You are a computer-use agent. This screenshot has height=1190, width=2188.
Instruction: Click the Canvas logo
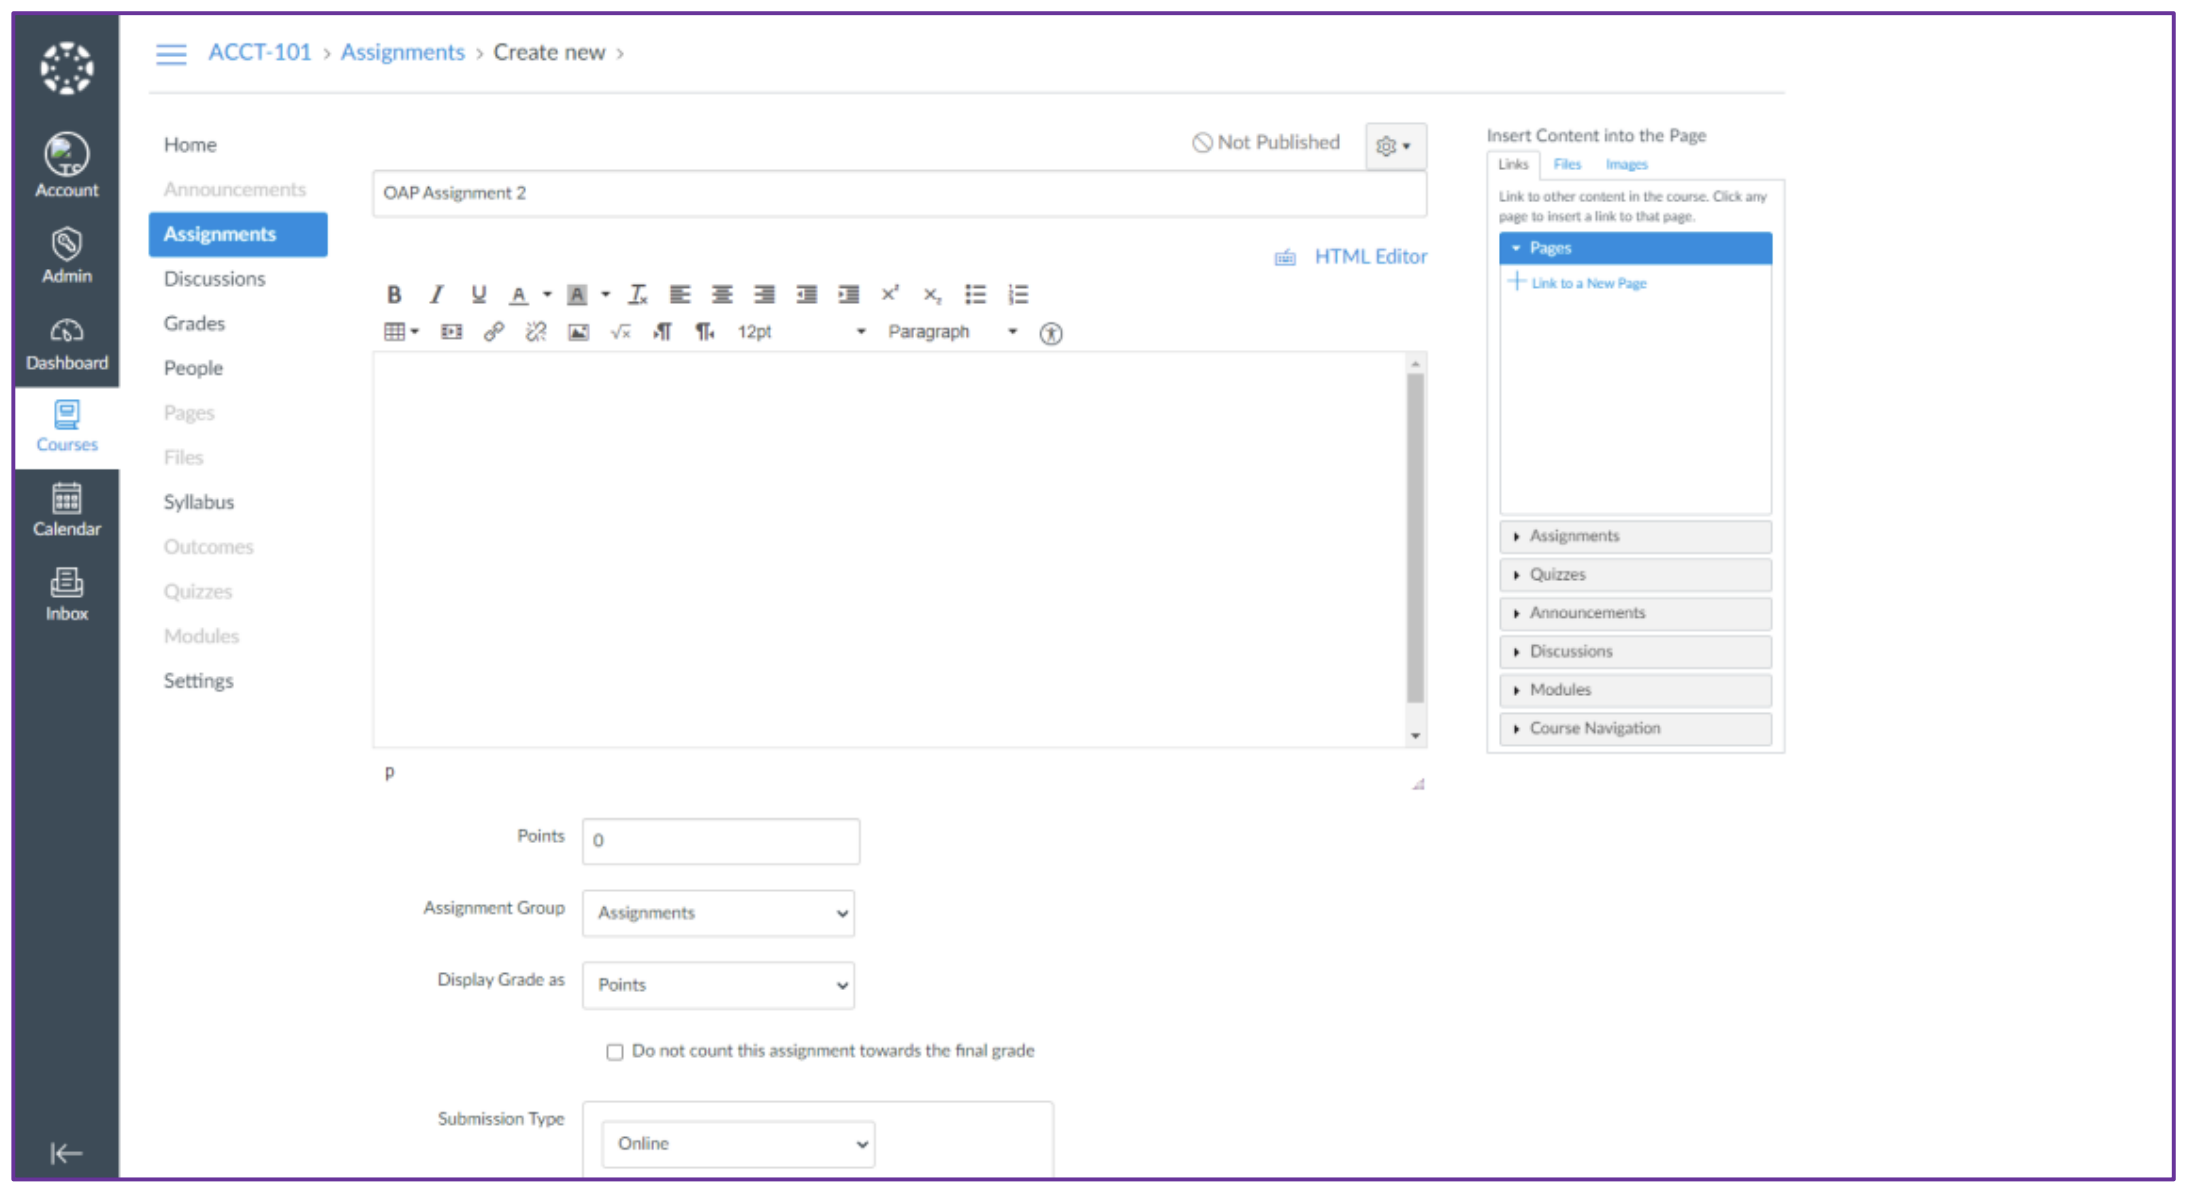(x=66, y=68)
